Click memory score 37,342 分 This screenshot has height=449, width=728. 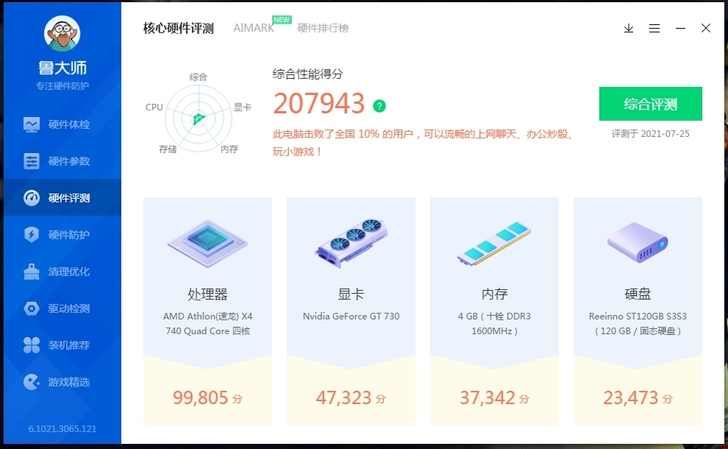pyautogui.click(x=494, y=398)
